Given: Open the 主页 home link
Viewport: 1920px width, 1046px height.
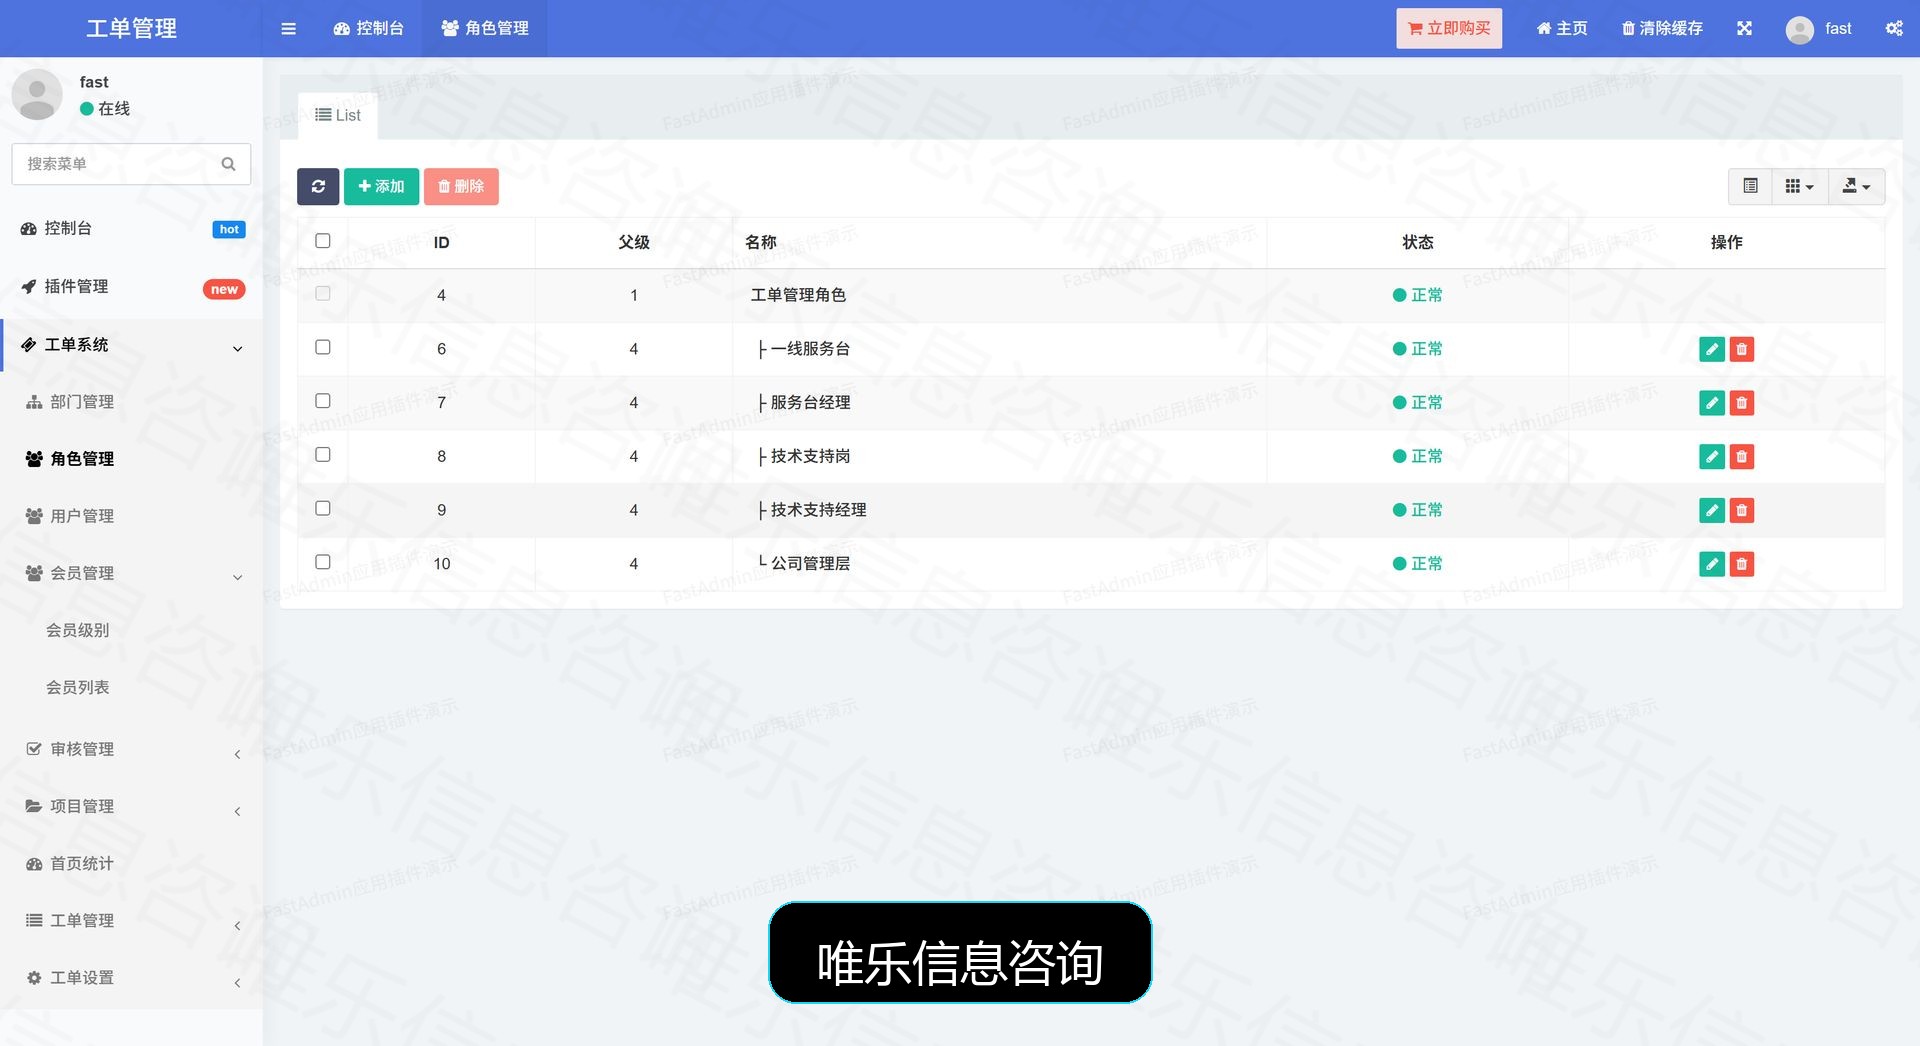Looking at the screenshot, I should click(x=1562, y=29).
